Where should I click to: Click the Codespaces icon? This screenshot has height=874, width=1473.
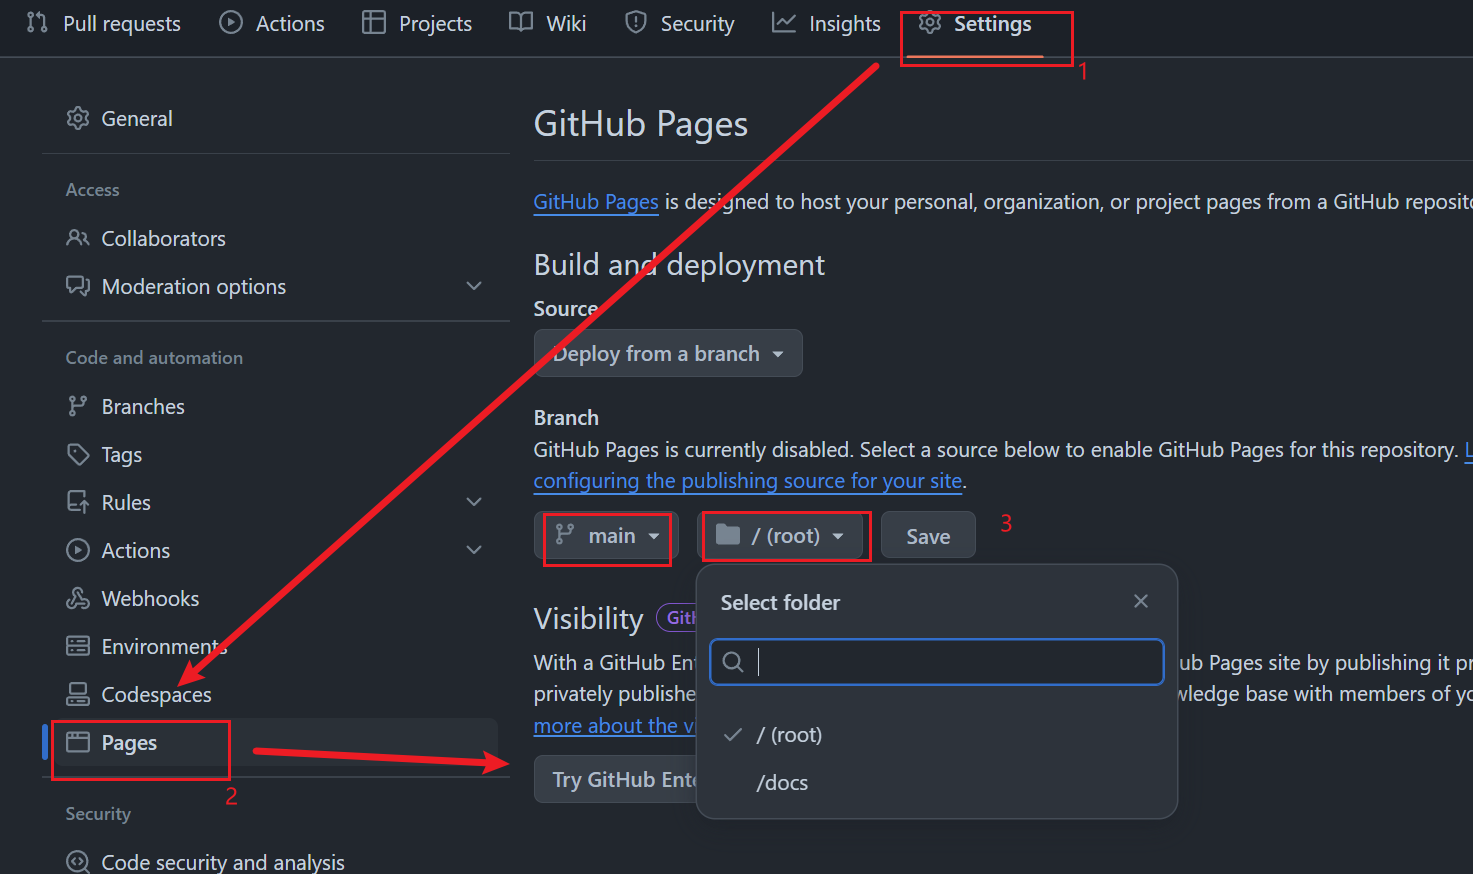tap(78, 694)
